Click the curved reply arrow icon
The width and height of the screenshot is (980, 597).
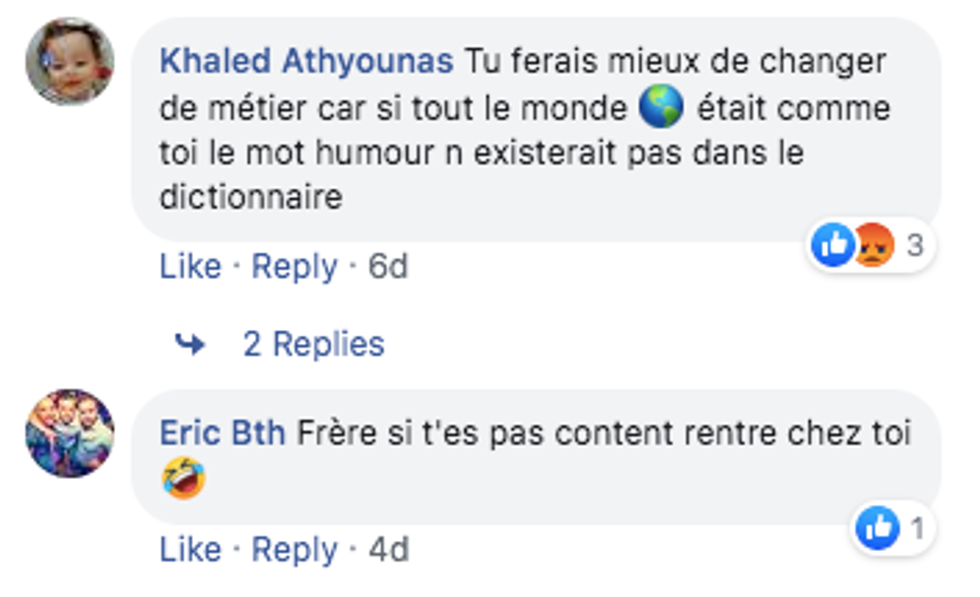pos(189,345)
